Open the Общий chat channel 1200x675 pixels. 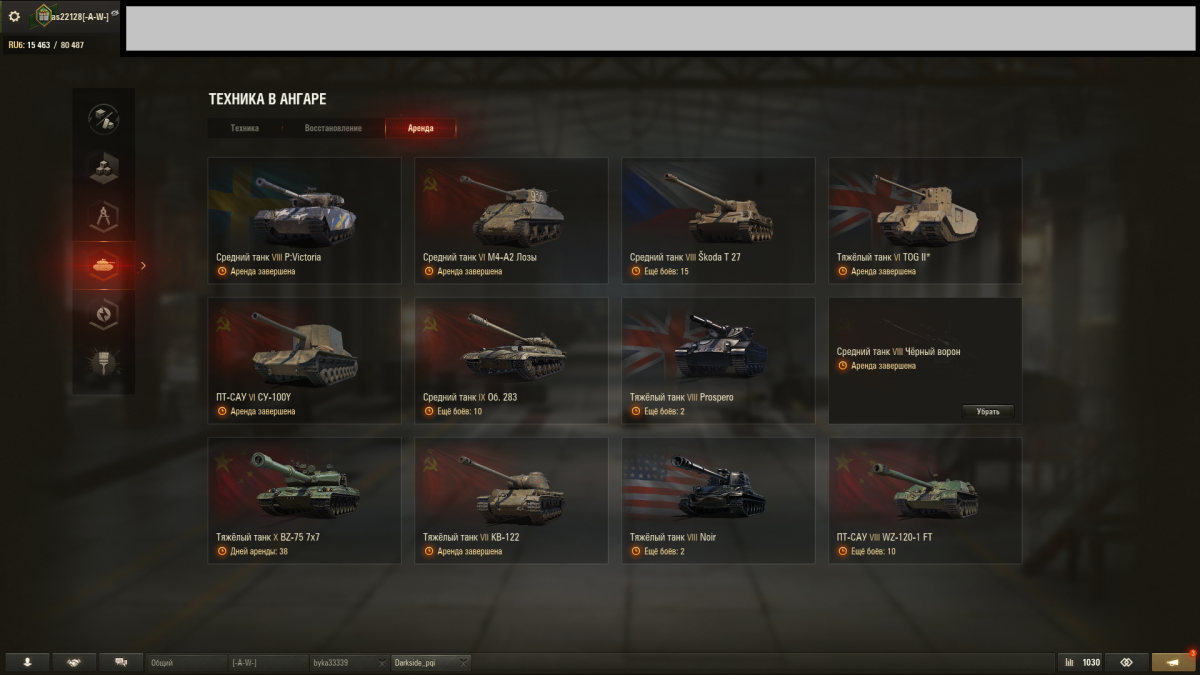click(187, 662)
